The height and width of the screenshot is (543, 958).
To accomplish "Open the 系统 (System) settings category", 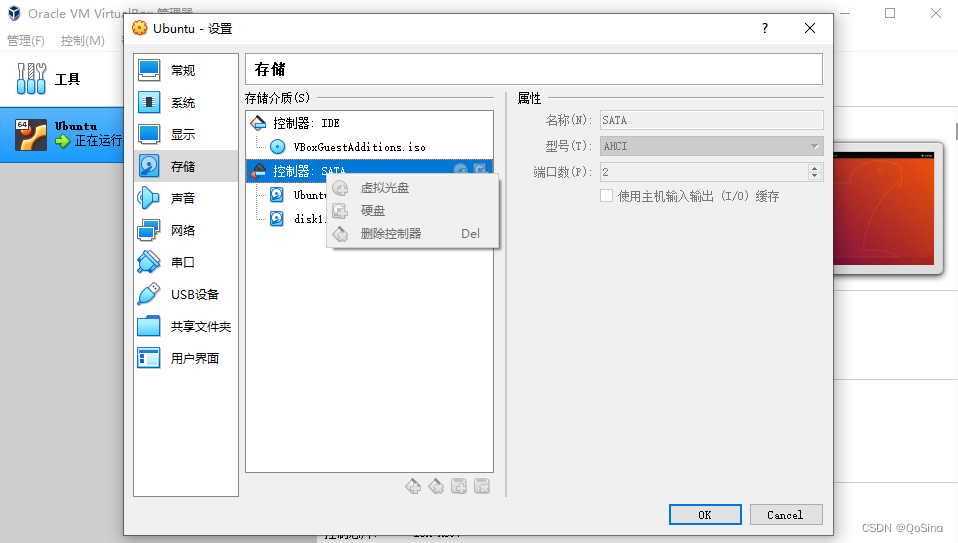I will pyautogui.click(x=186, y=103).
